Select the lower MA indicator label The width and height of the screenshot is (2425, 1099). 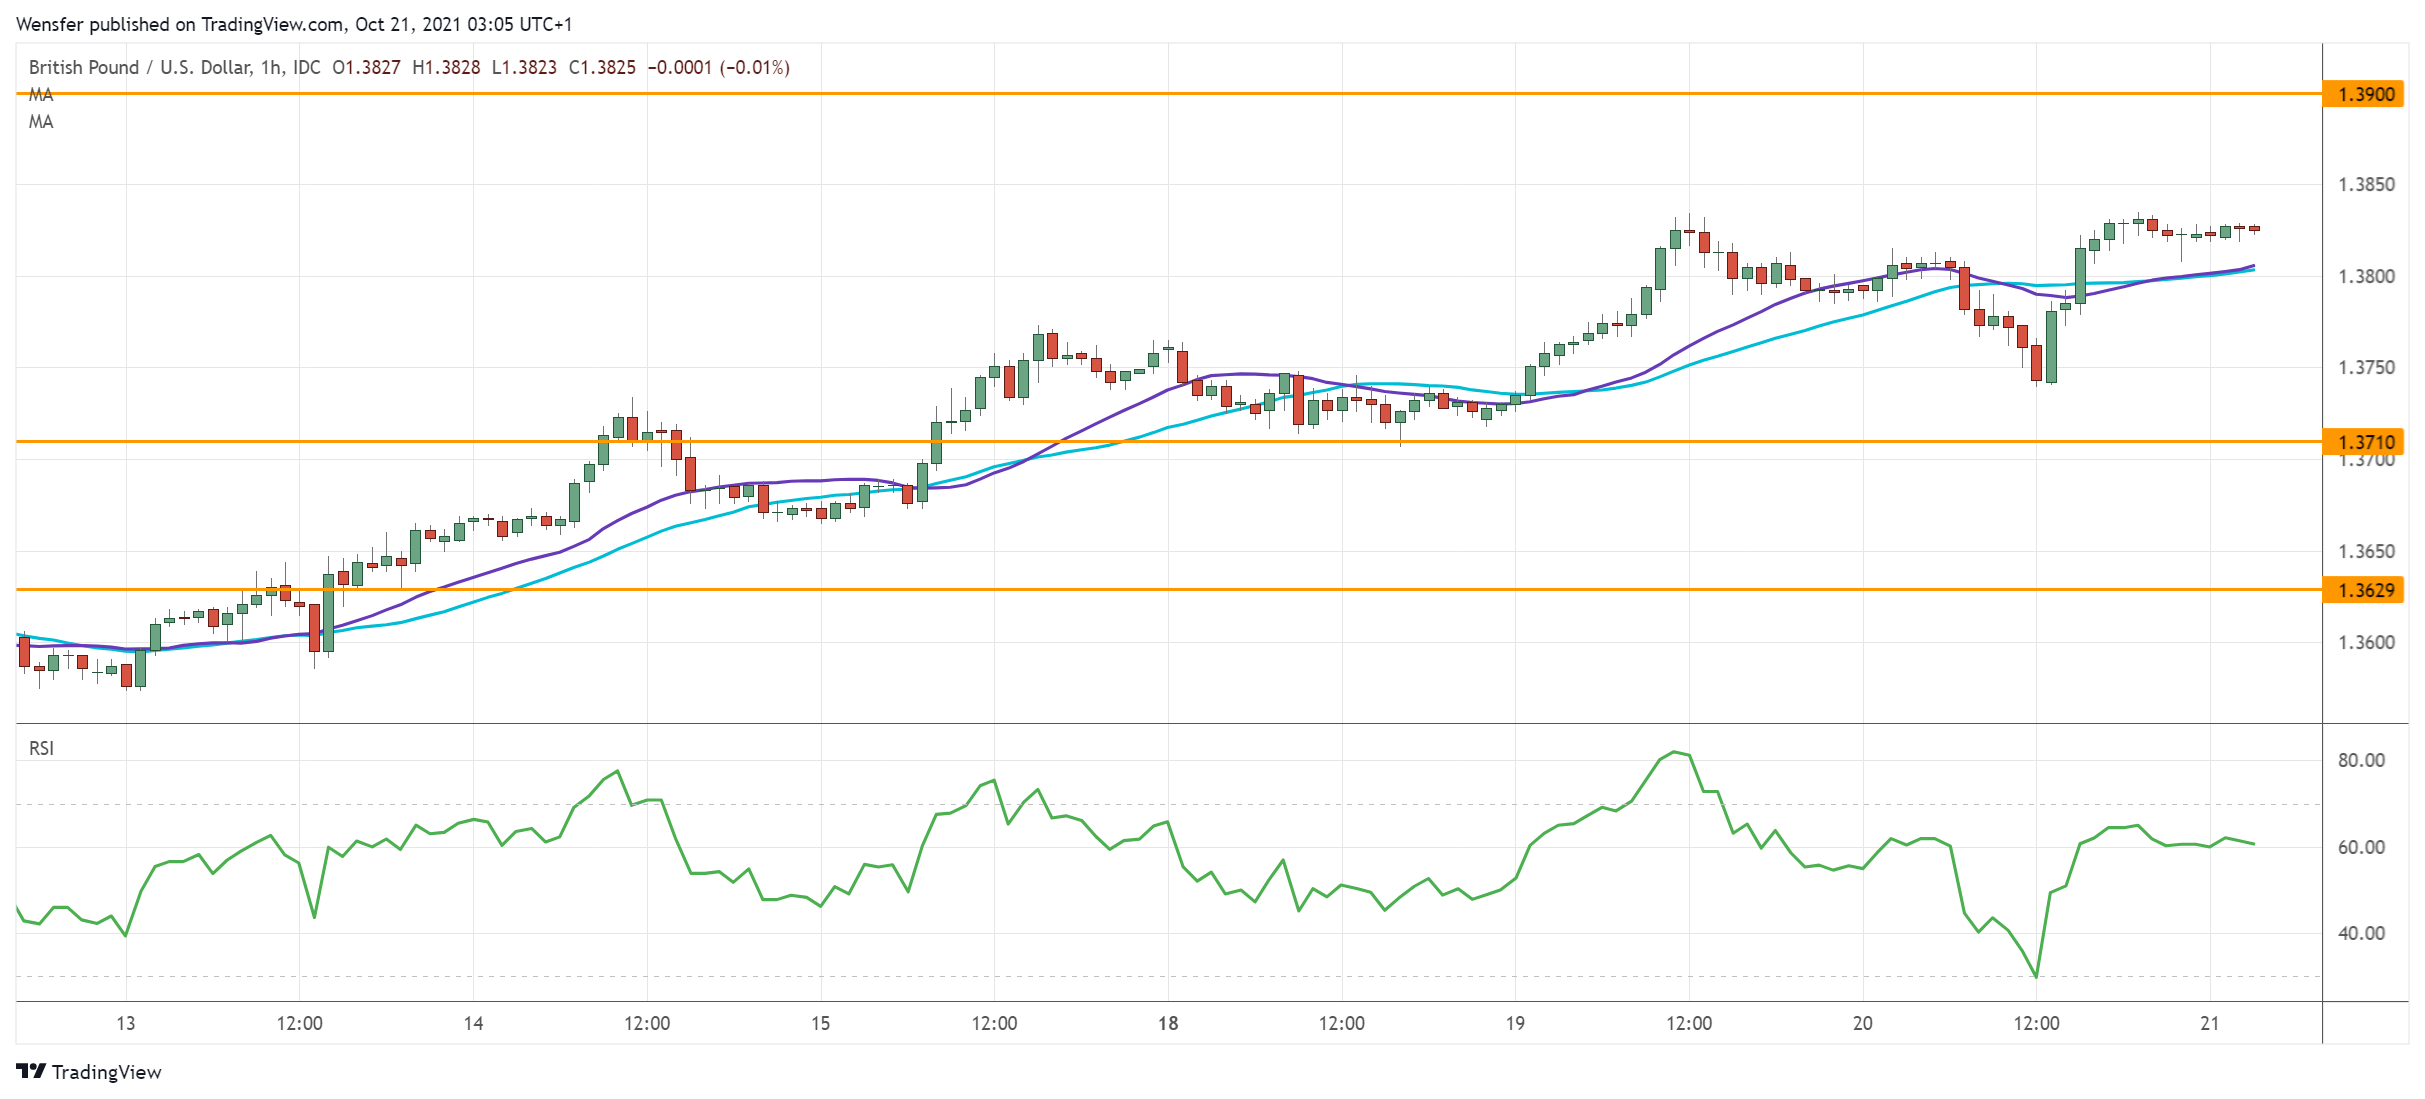coord(41,122)
